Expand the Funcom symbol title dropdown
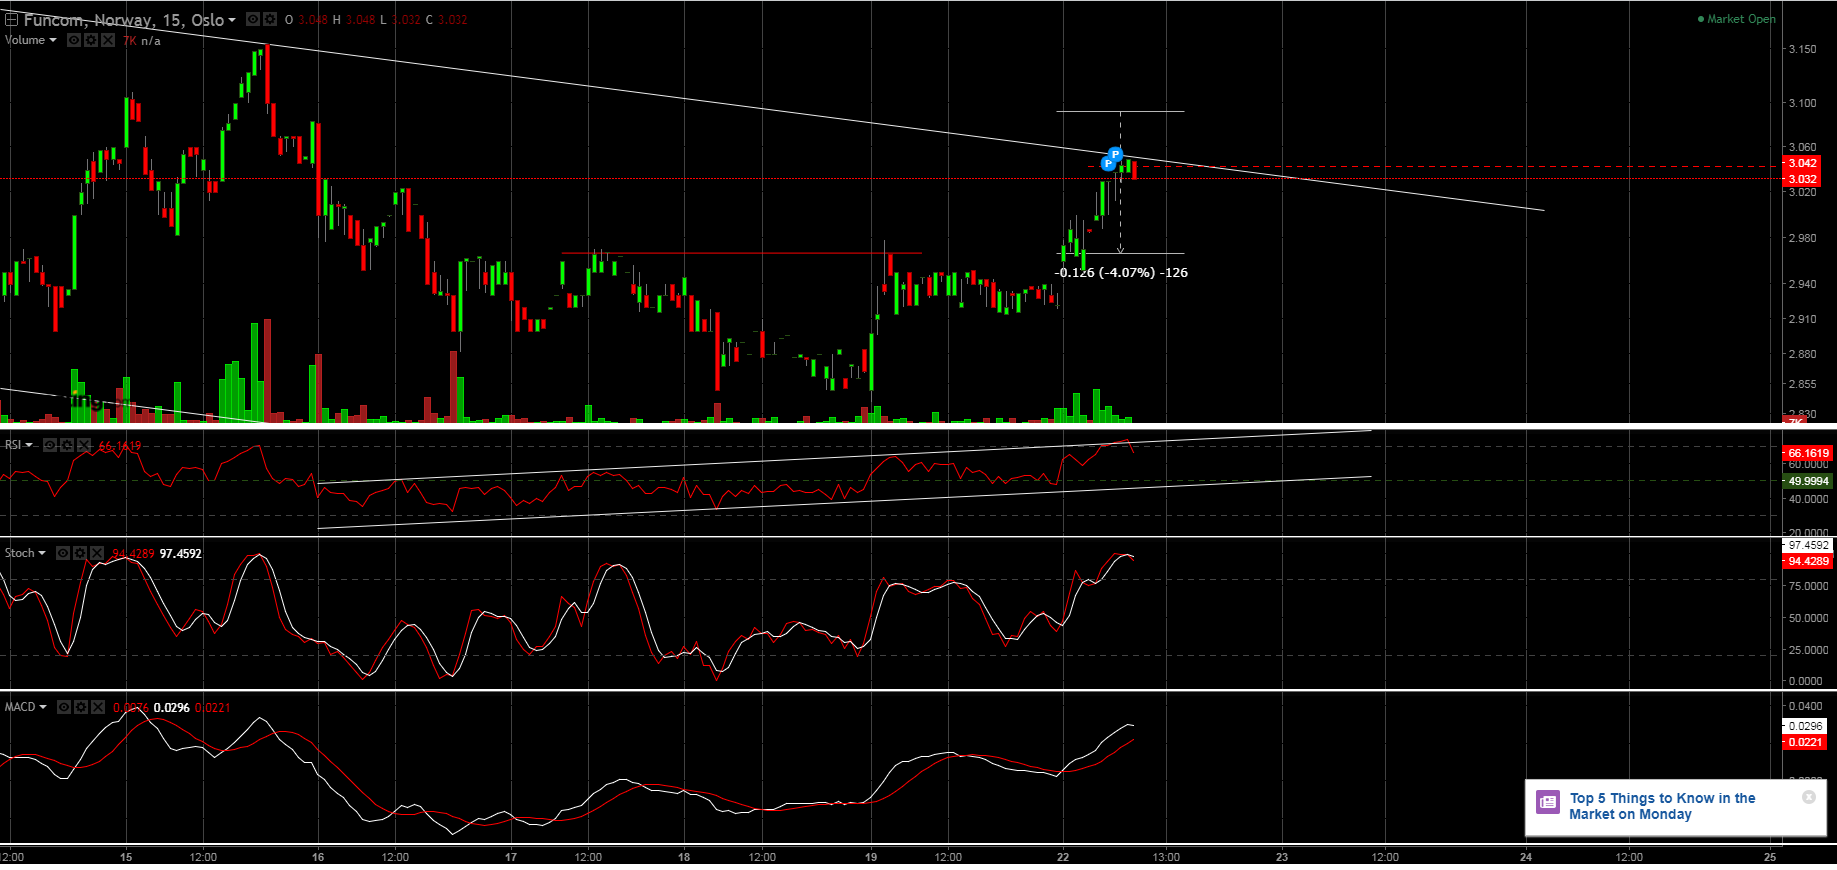 (x=232, y=20)
